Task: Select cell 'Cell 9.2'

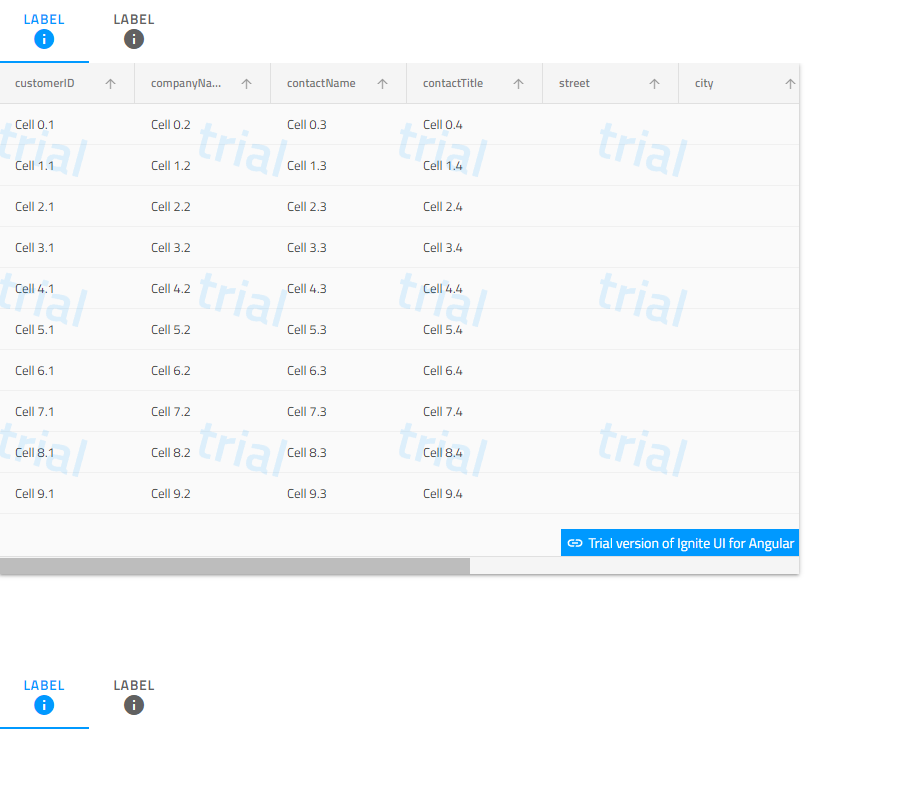Action: pos(202,494)
